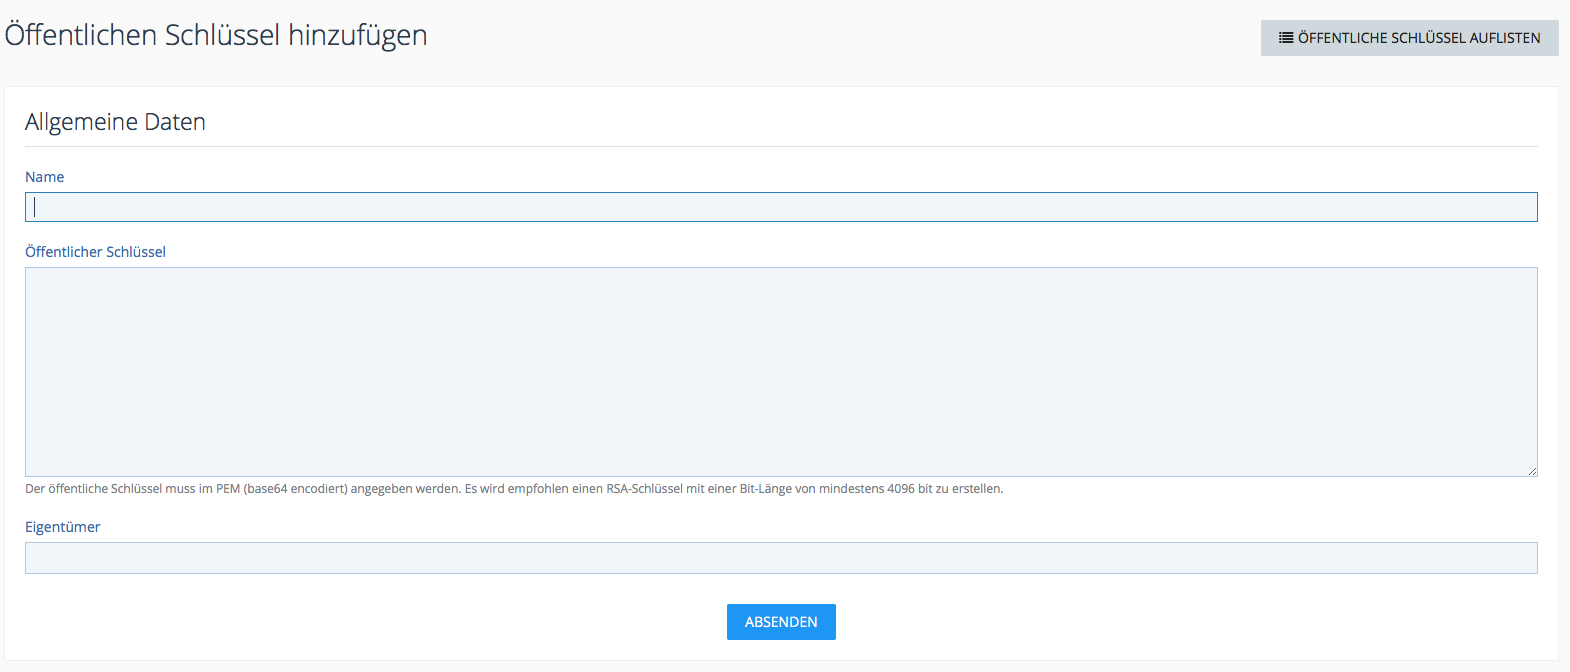The width and height of the screenshot is (1570, 672).
Task: Click the Öffentlicher Schlüssel label
Action: 95,252
